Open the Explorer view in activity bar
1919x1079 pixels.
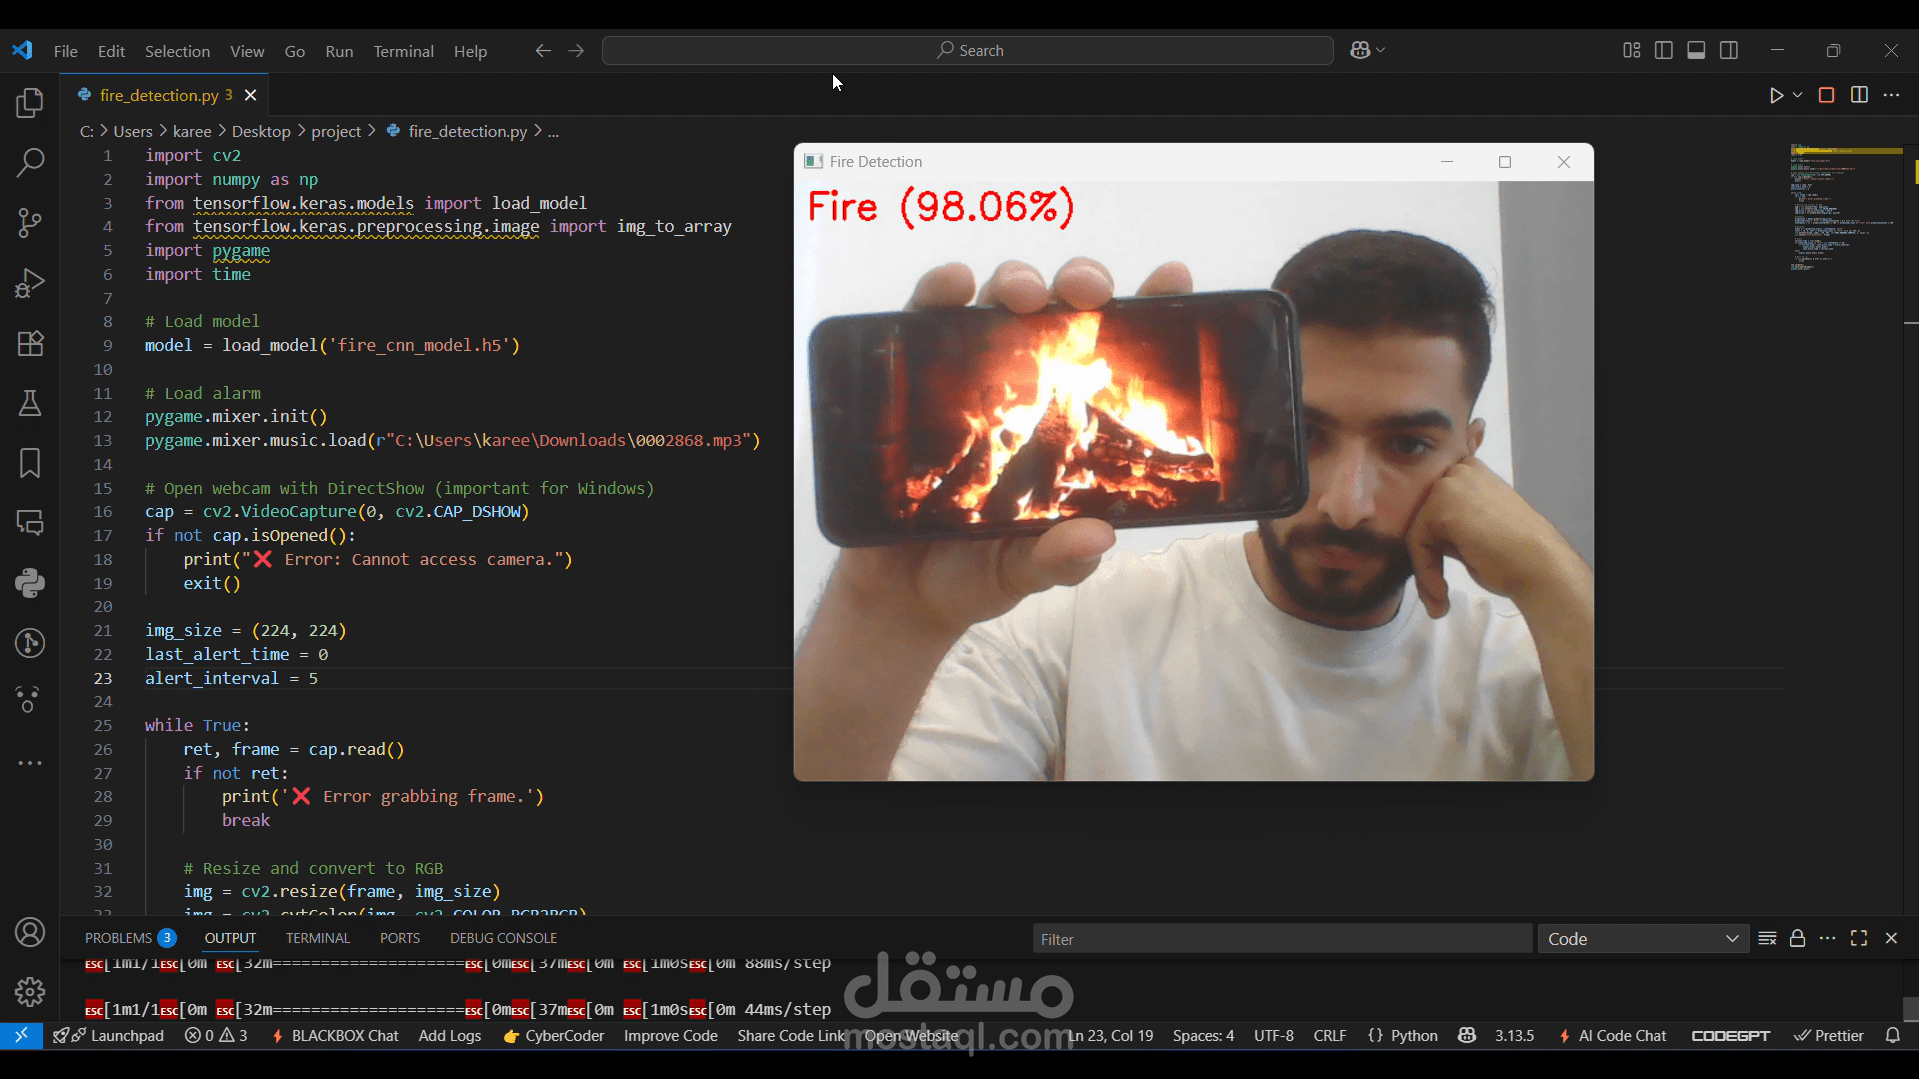[30, 103]
